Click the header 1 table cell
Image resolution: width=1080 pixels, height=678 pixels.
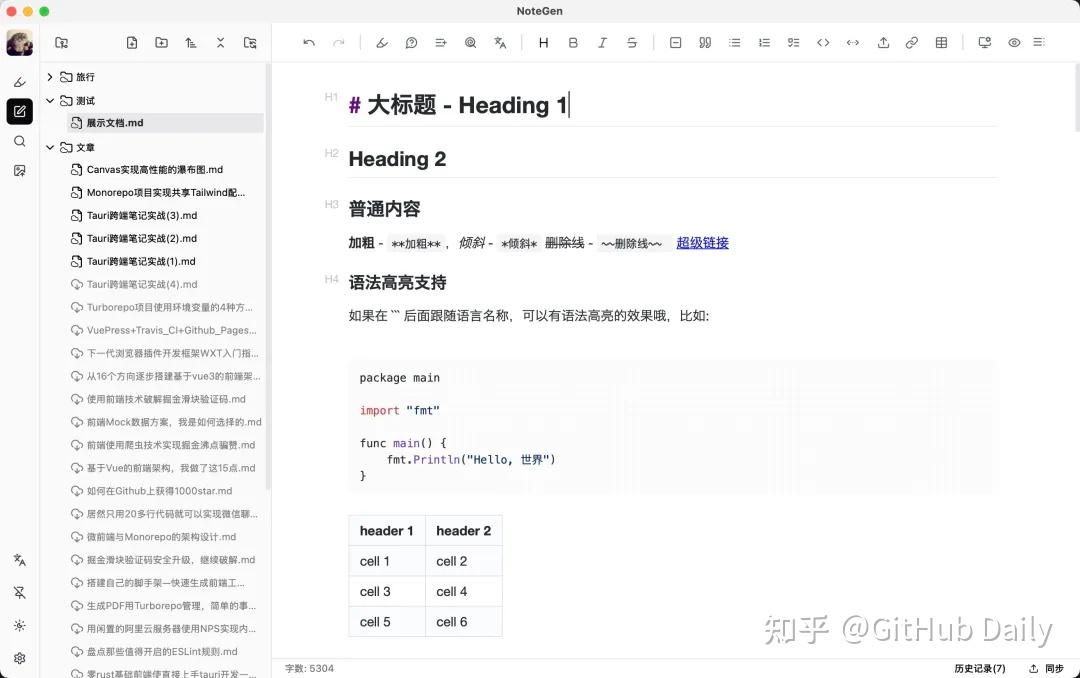pos(387,531)
